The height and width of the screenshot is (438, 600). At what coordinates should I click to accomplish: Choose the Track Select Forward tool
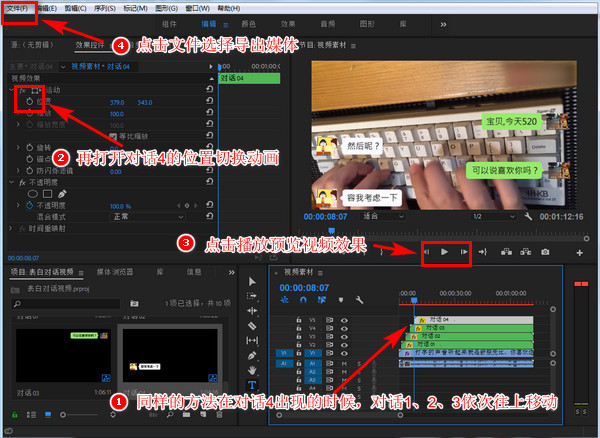coord(252,296)
